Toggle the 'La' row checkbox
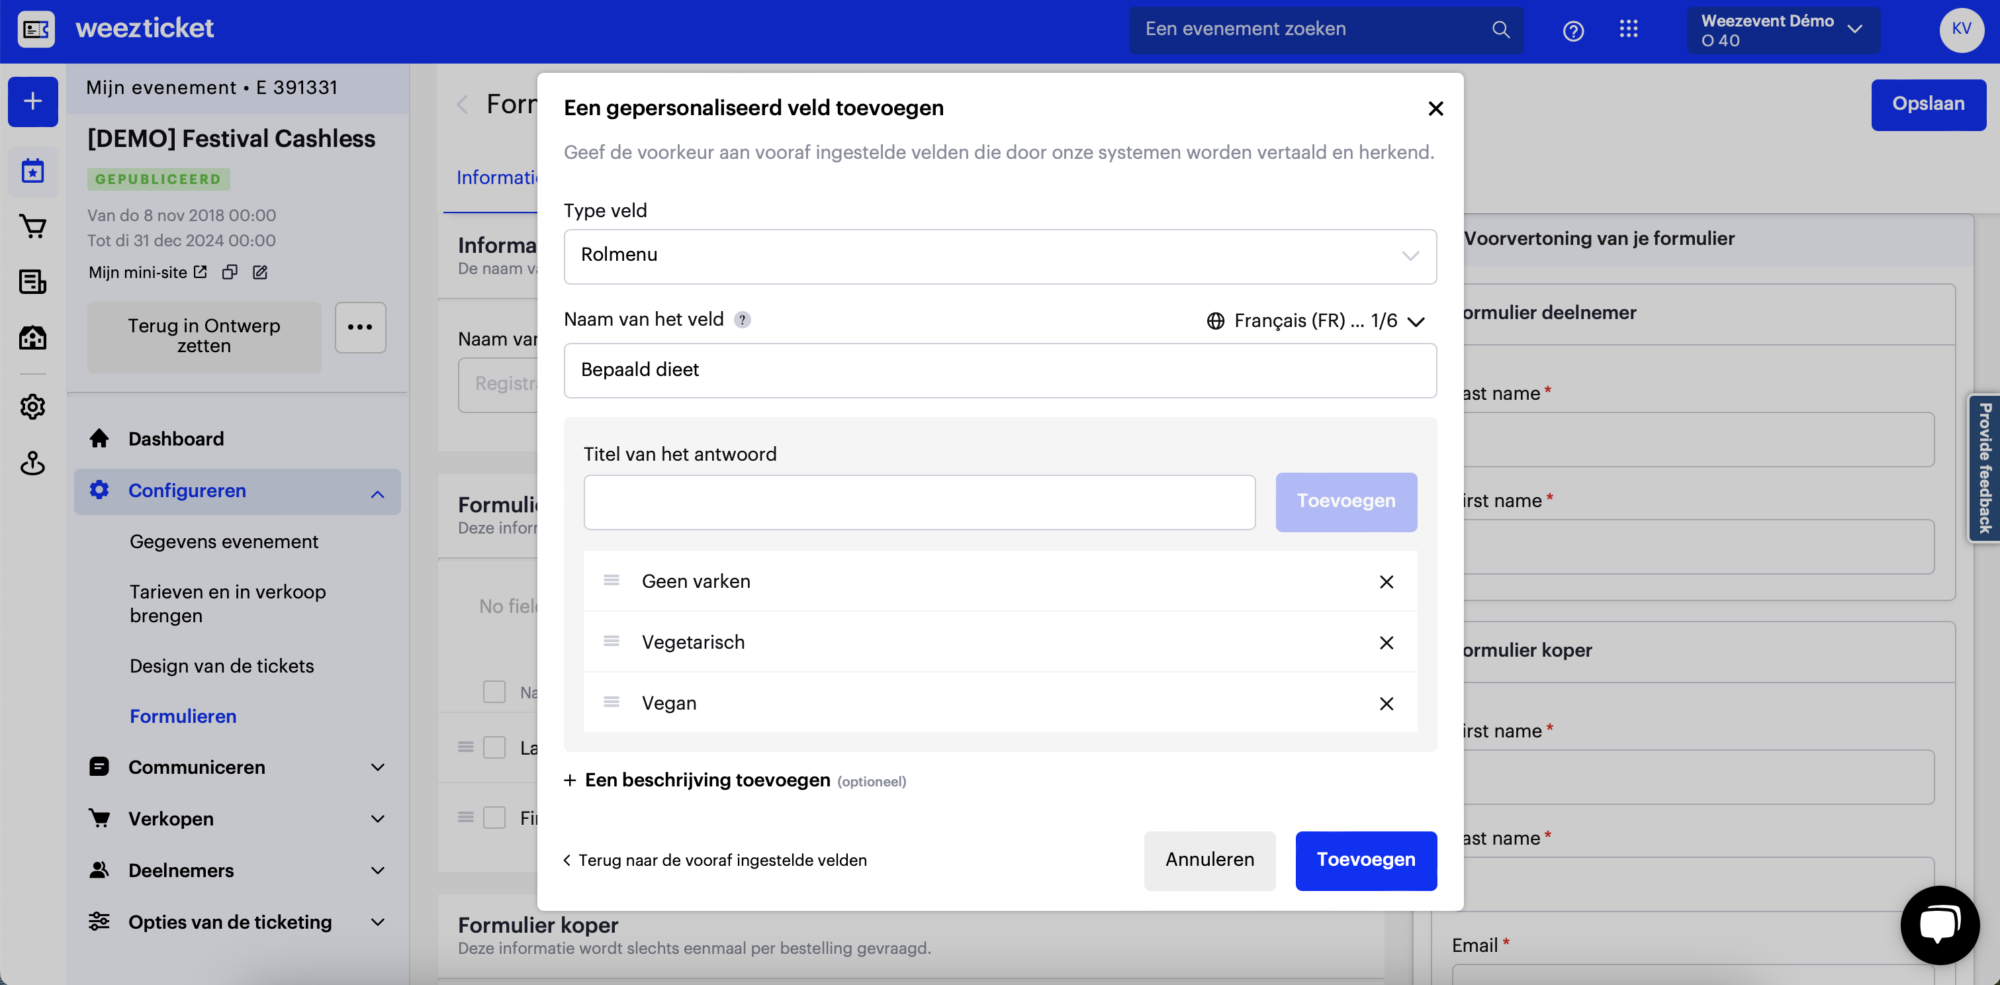 pyautogui.click(x=494, y=748)
